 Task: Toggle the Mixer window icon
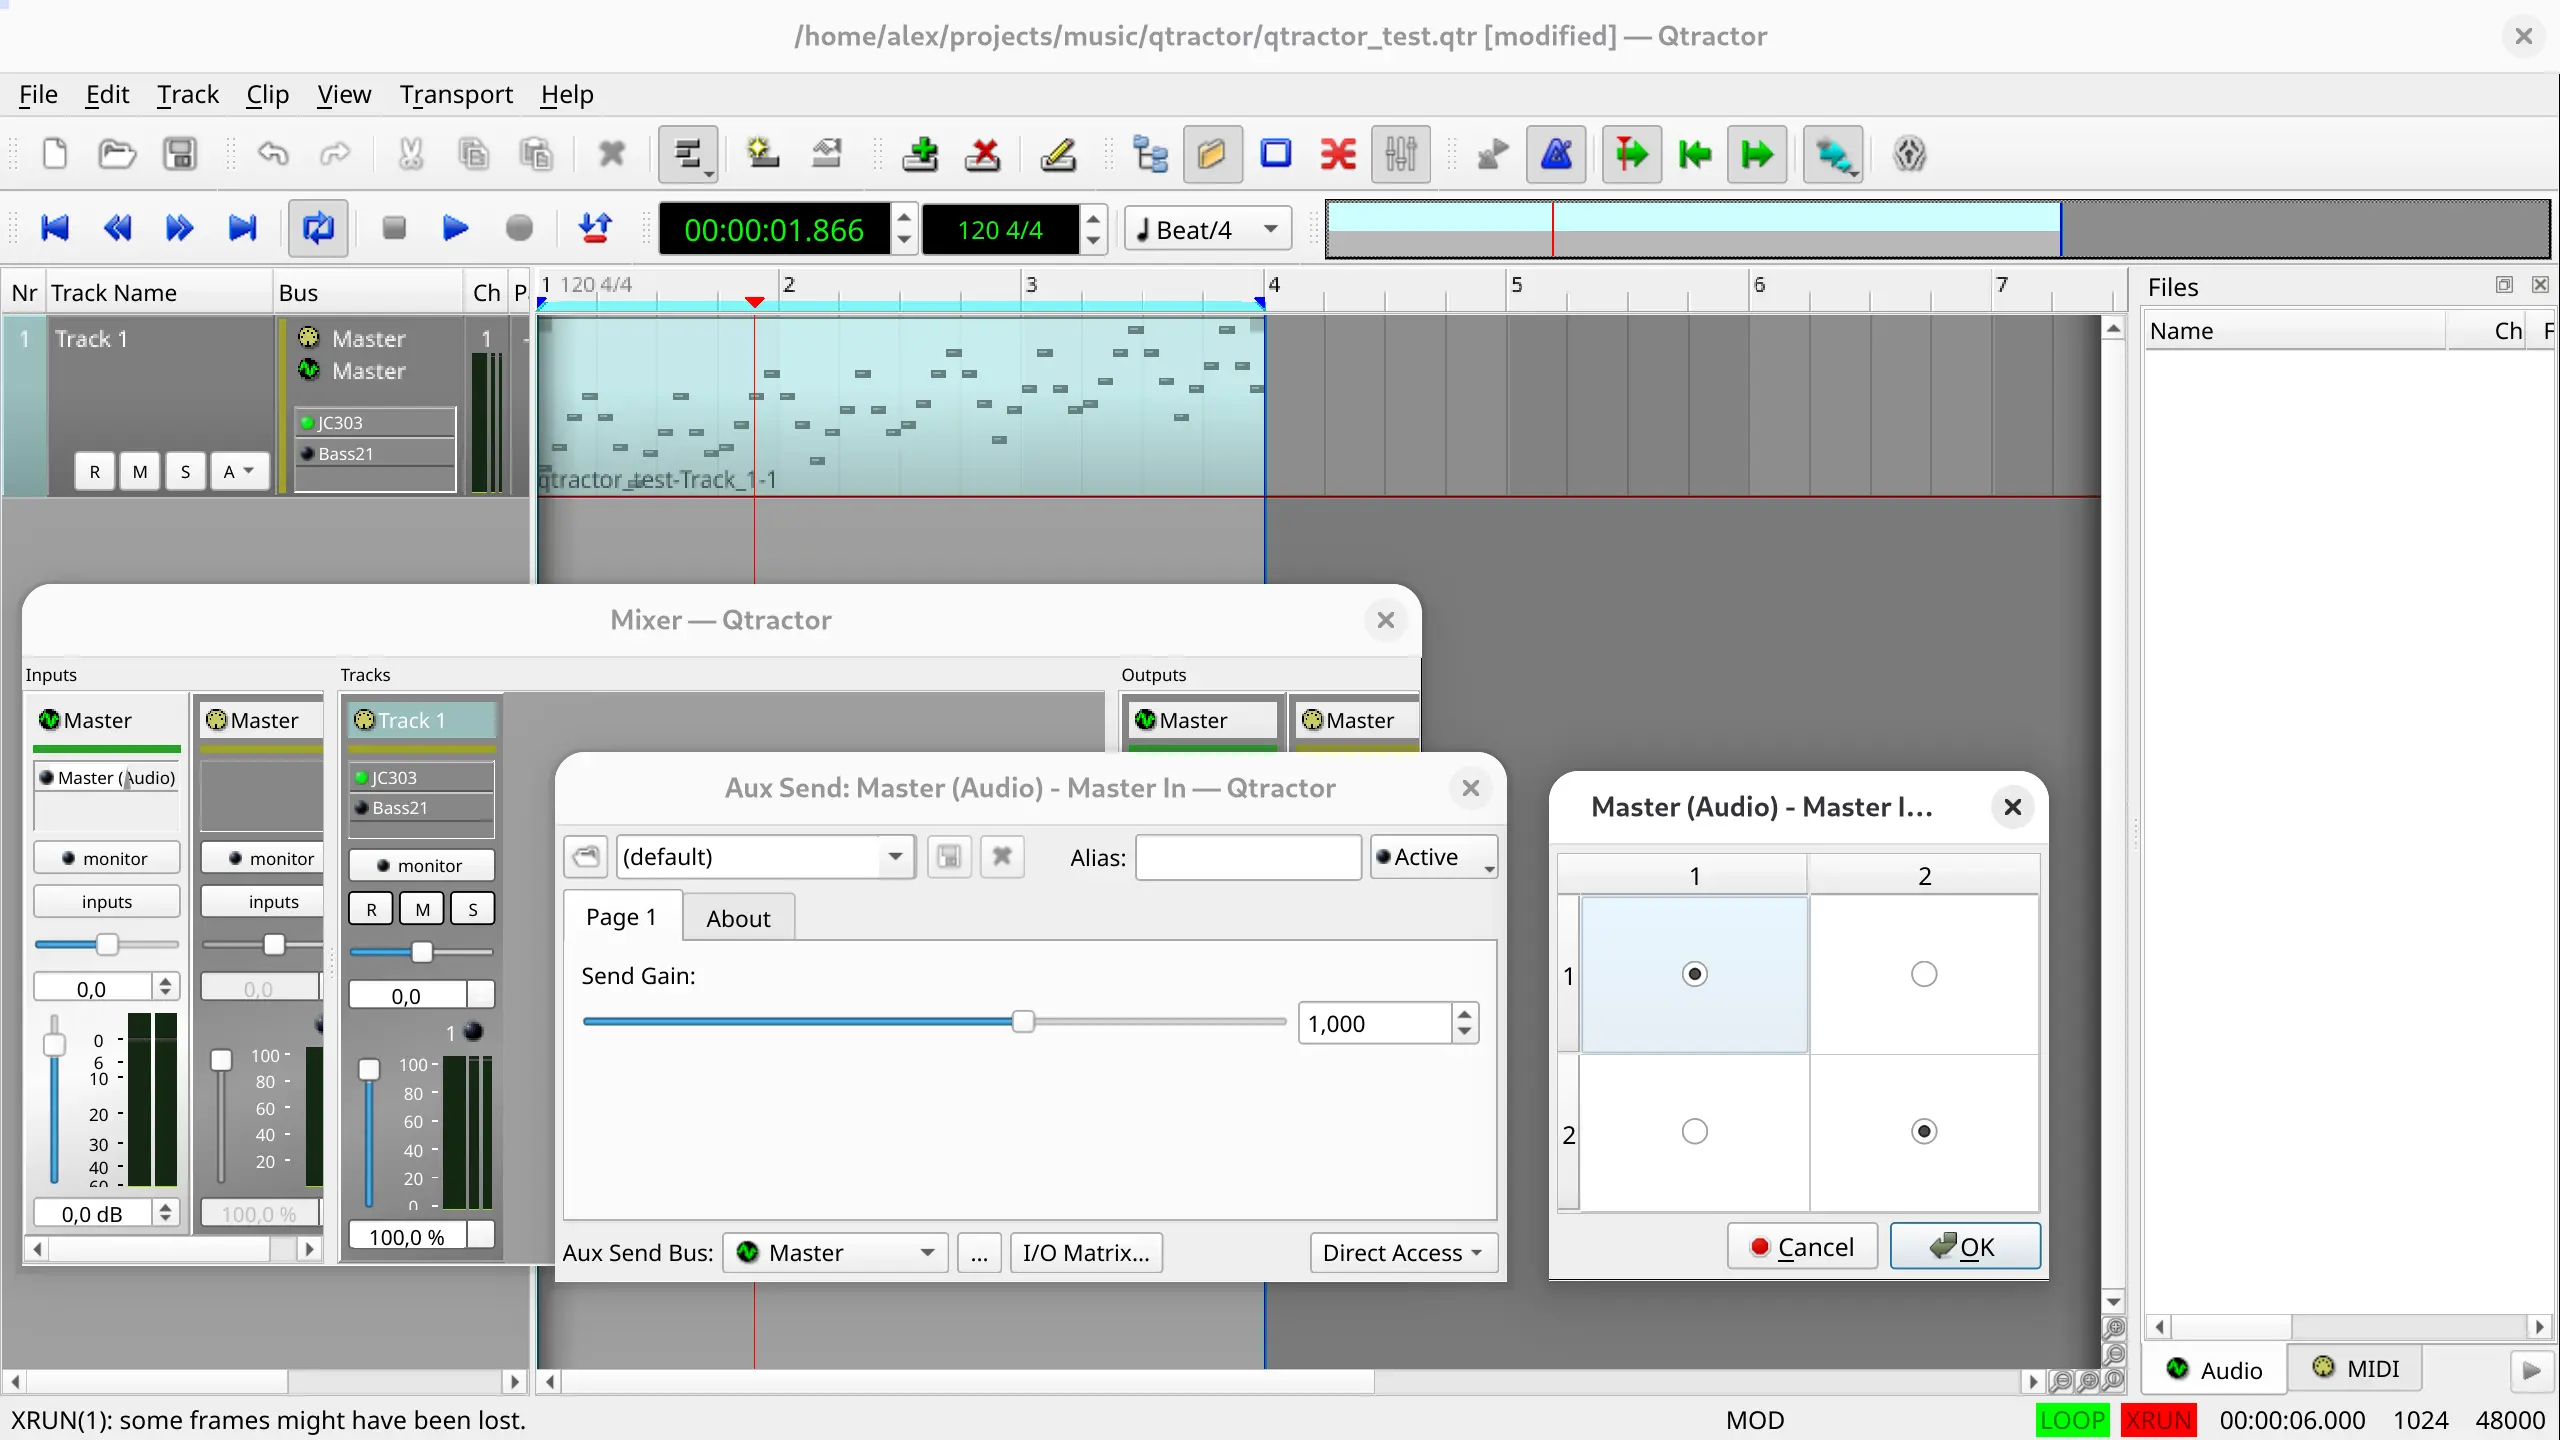point(1400,154)
